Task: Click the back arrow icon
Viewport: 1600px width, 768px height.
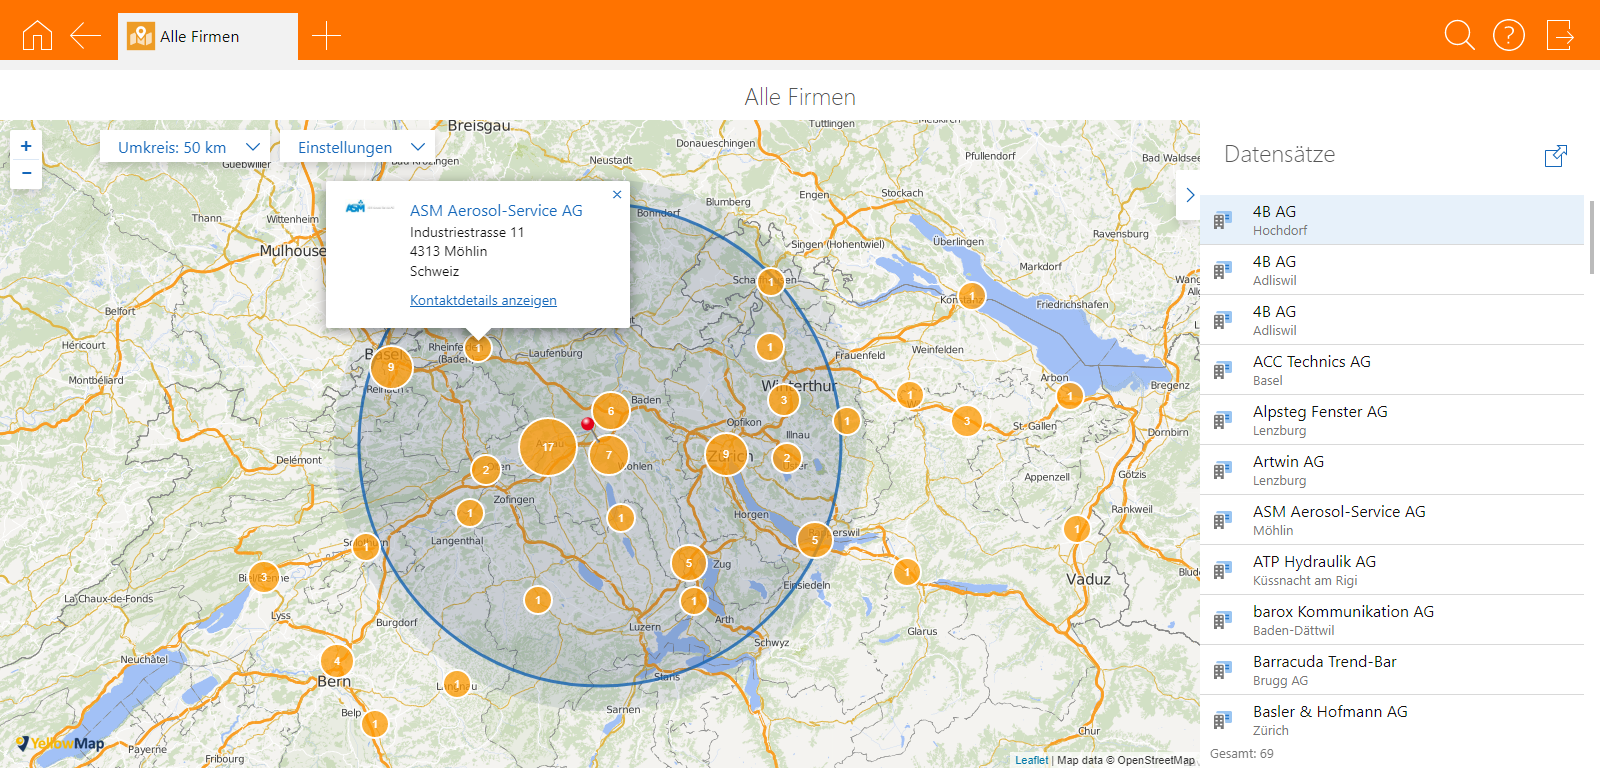Action: [85, 35]
